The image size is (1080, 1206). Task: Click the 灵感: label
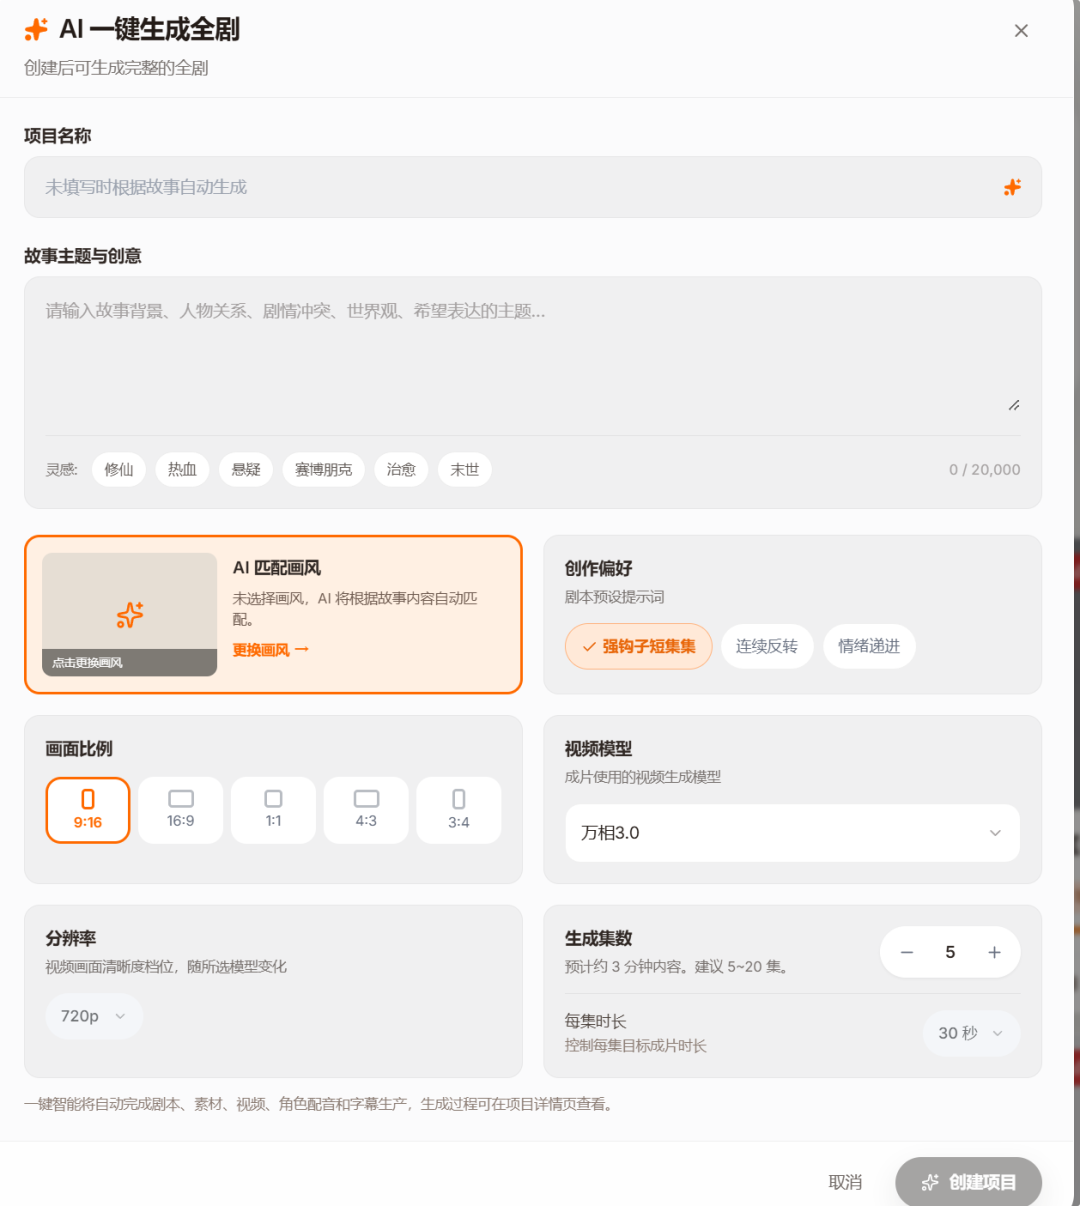61,469
